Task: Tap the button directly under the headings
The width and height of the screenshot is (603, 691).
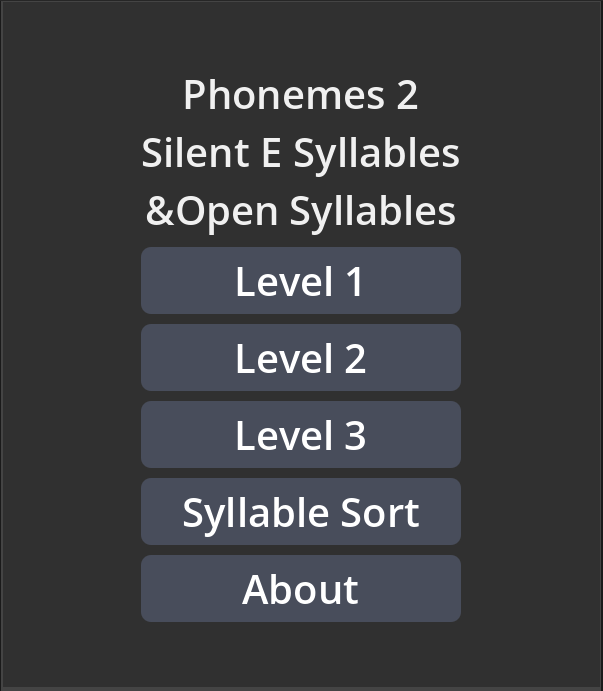Action: tap(301, 281)
